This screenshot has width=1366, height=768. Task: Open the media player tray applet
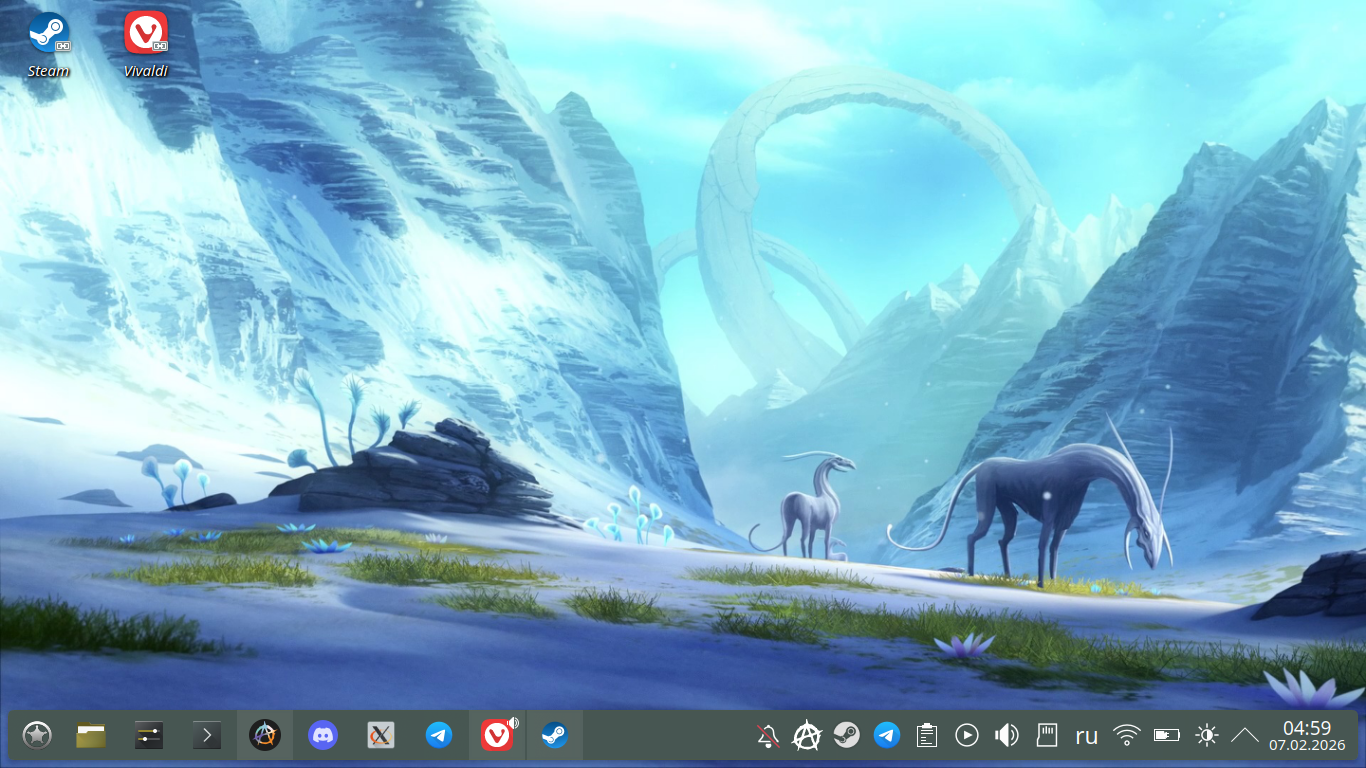pos(967,736)
